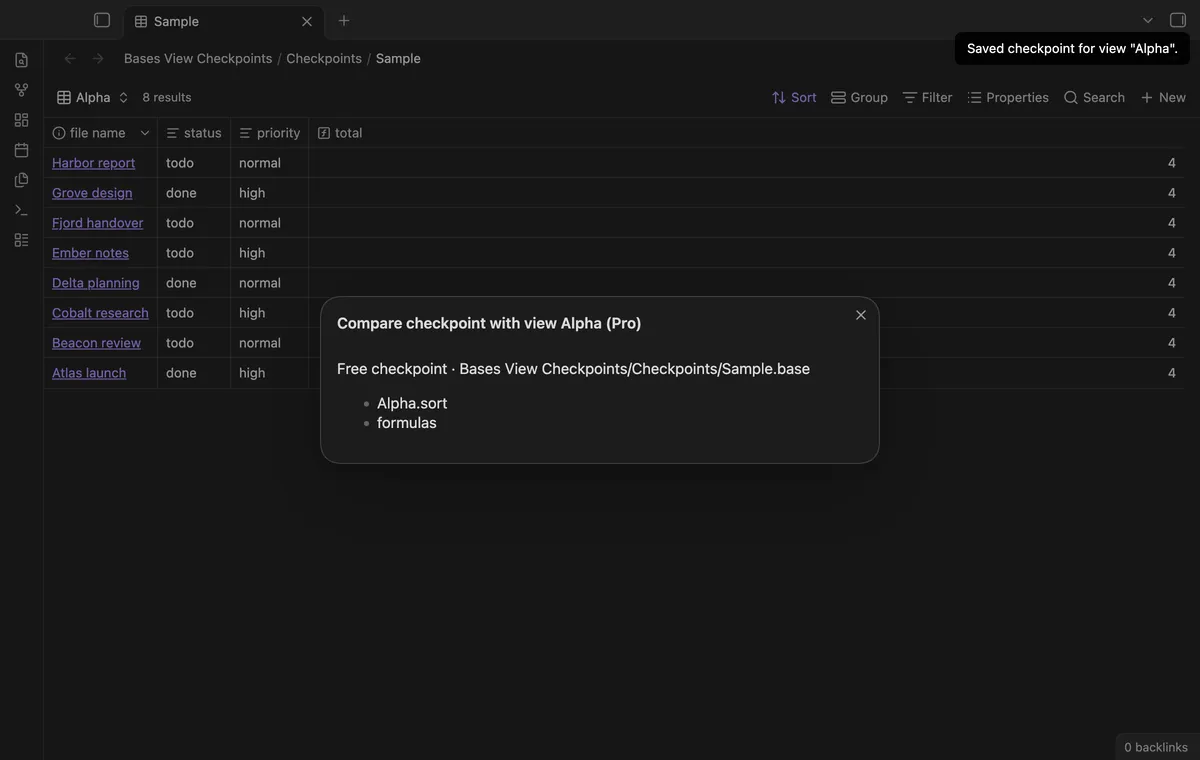The width and height of the screenshot is (1200, 760).
Task: Close the Compare checkpoint dialog
Action: pos(861,315)
